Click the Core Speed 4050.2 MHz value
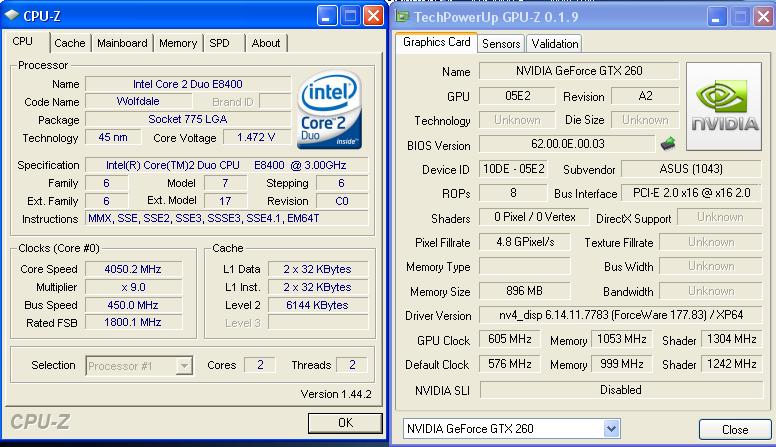Image resolution: width=776 pixels, height=447 pixels. (133, 269)
